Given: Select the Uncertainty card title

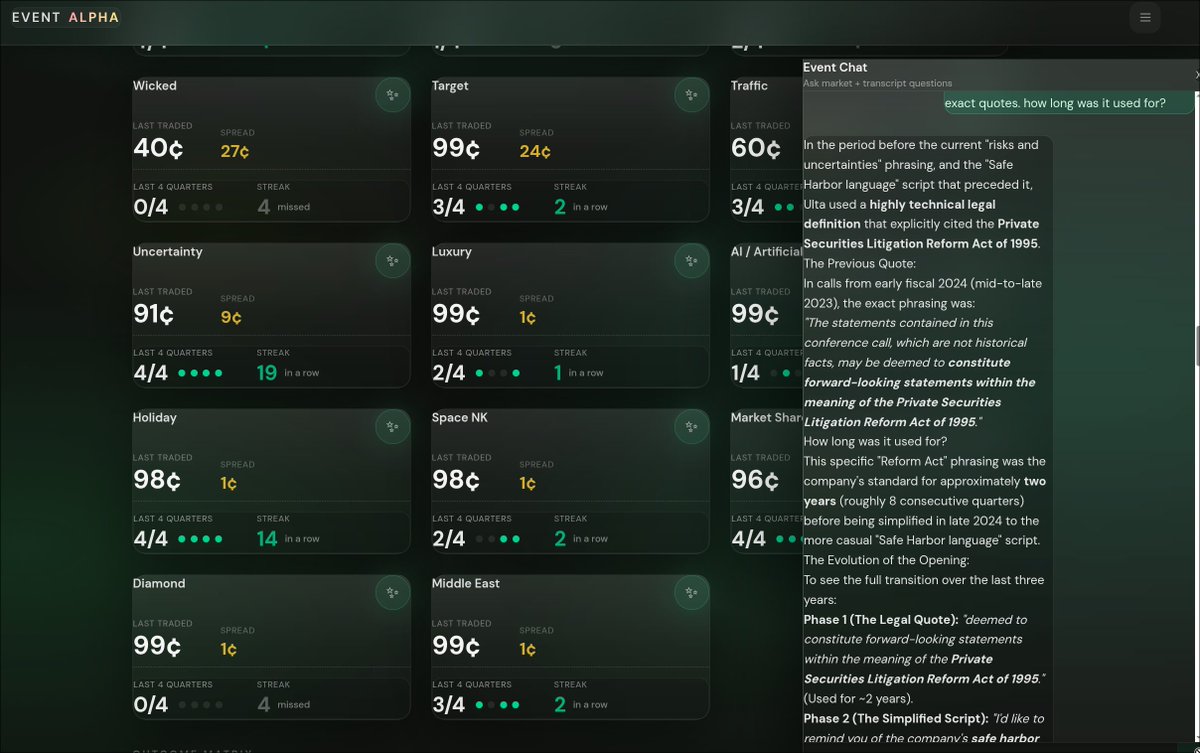Looking at the screenshot, I should [168, 252].
